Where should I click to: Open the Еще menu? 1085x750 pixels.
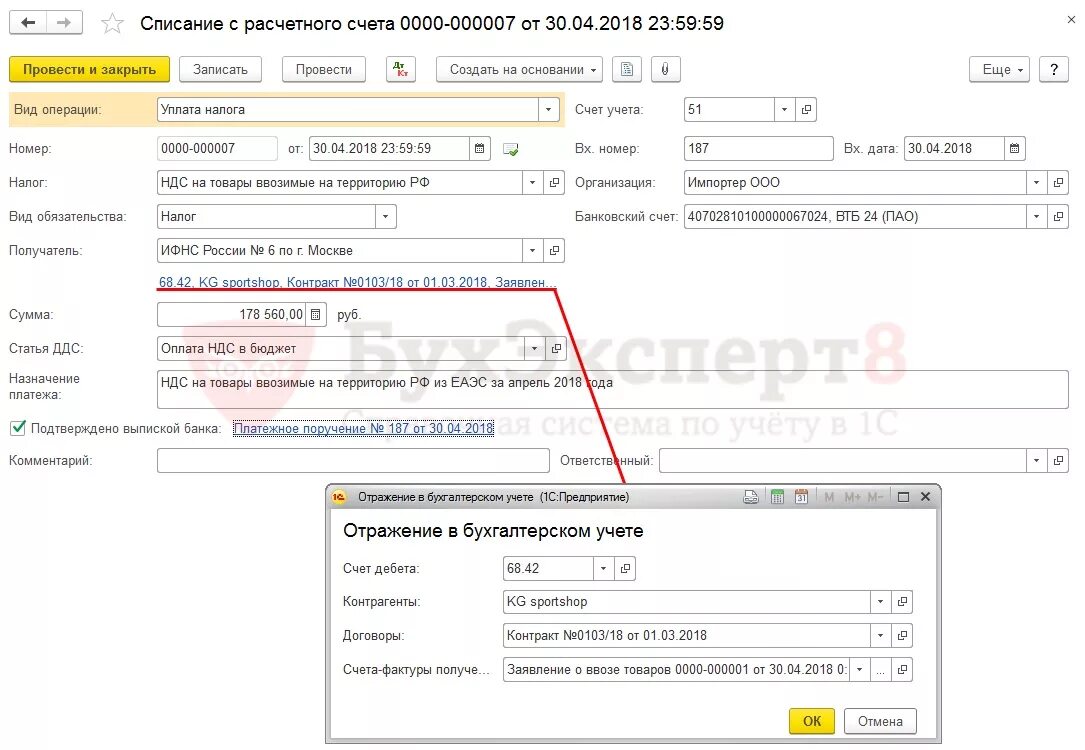[1000, 69]
